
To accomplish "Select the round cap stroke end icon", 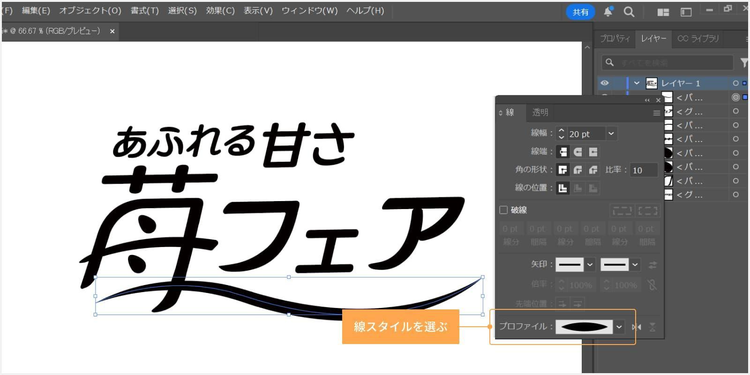I will [578, 152].
